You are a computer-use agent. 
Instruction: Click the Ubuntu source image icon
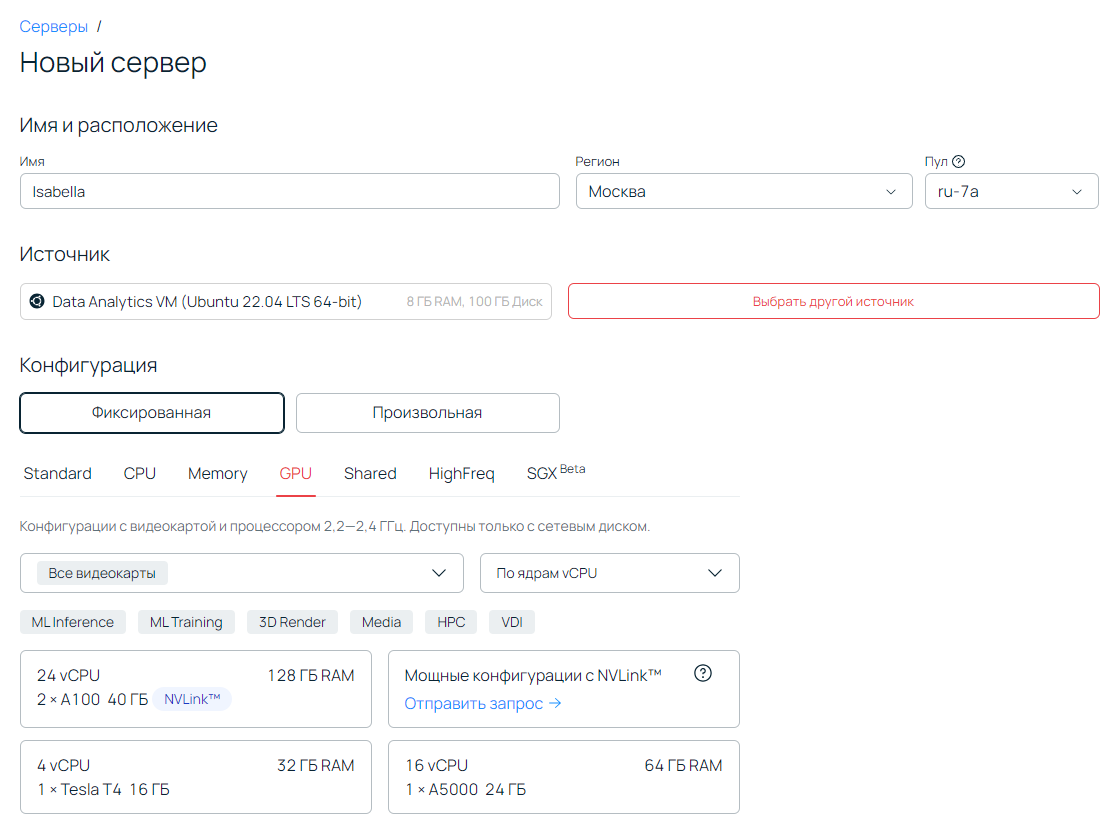coord(37,301)
